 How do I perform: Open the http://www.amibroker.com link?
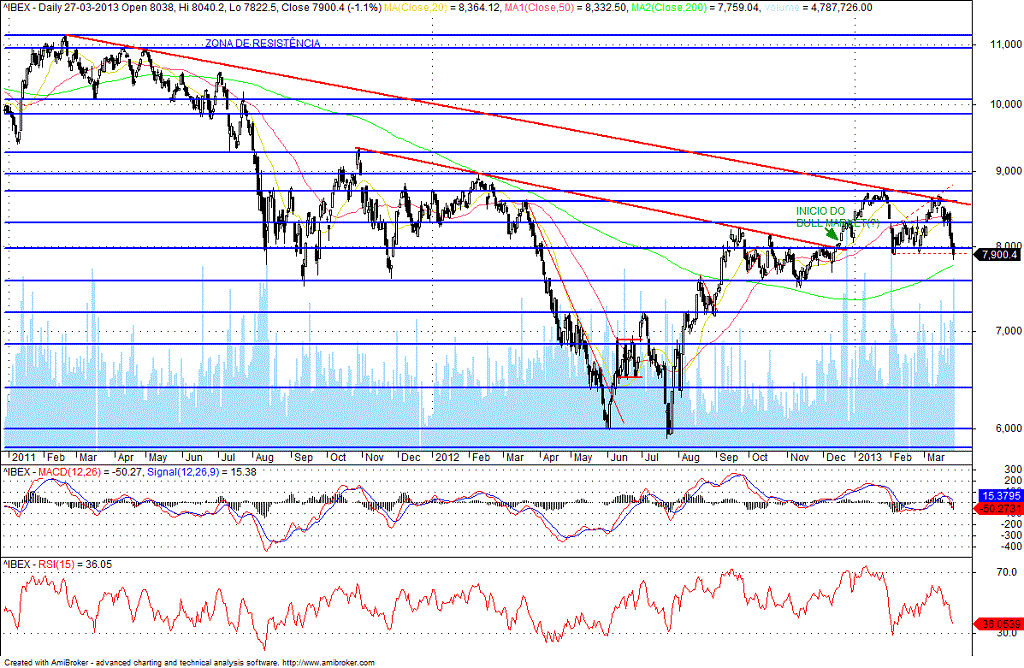pos(328,663)
